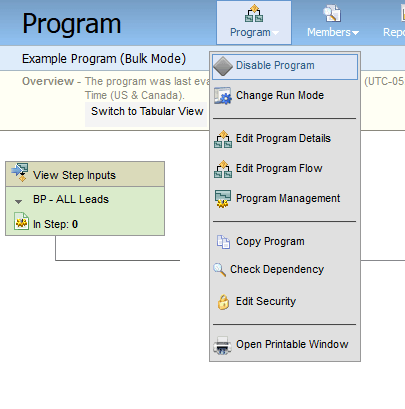Click the In Step: 0 count
Image resolution: width=405 pixels, height=409 pixels.
pyautogui.click(x=55, y=224)
